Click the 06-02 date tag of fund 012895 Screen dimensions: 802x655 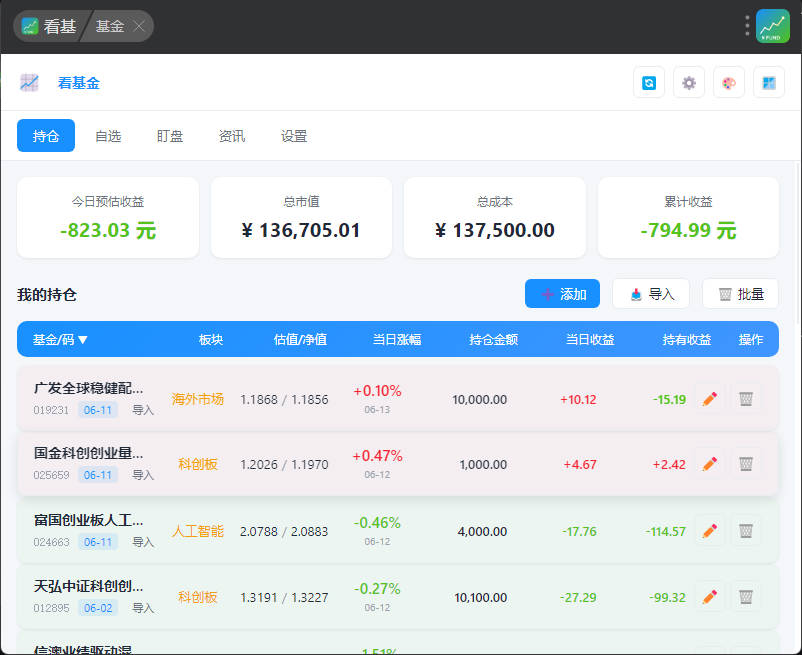pos(98,608)
